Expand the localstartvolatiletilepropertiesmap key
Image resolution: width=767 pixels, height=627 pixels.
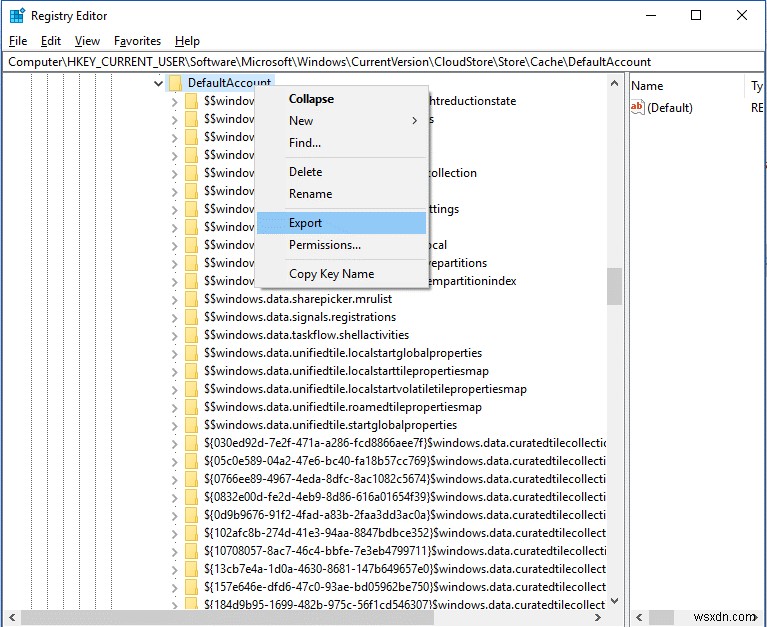(x=175, y=389)
